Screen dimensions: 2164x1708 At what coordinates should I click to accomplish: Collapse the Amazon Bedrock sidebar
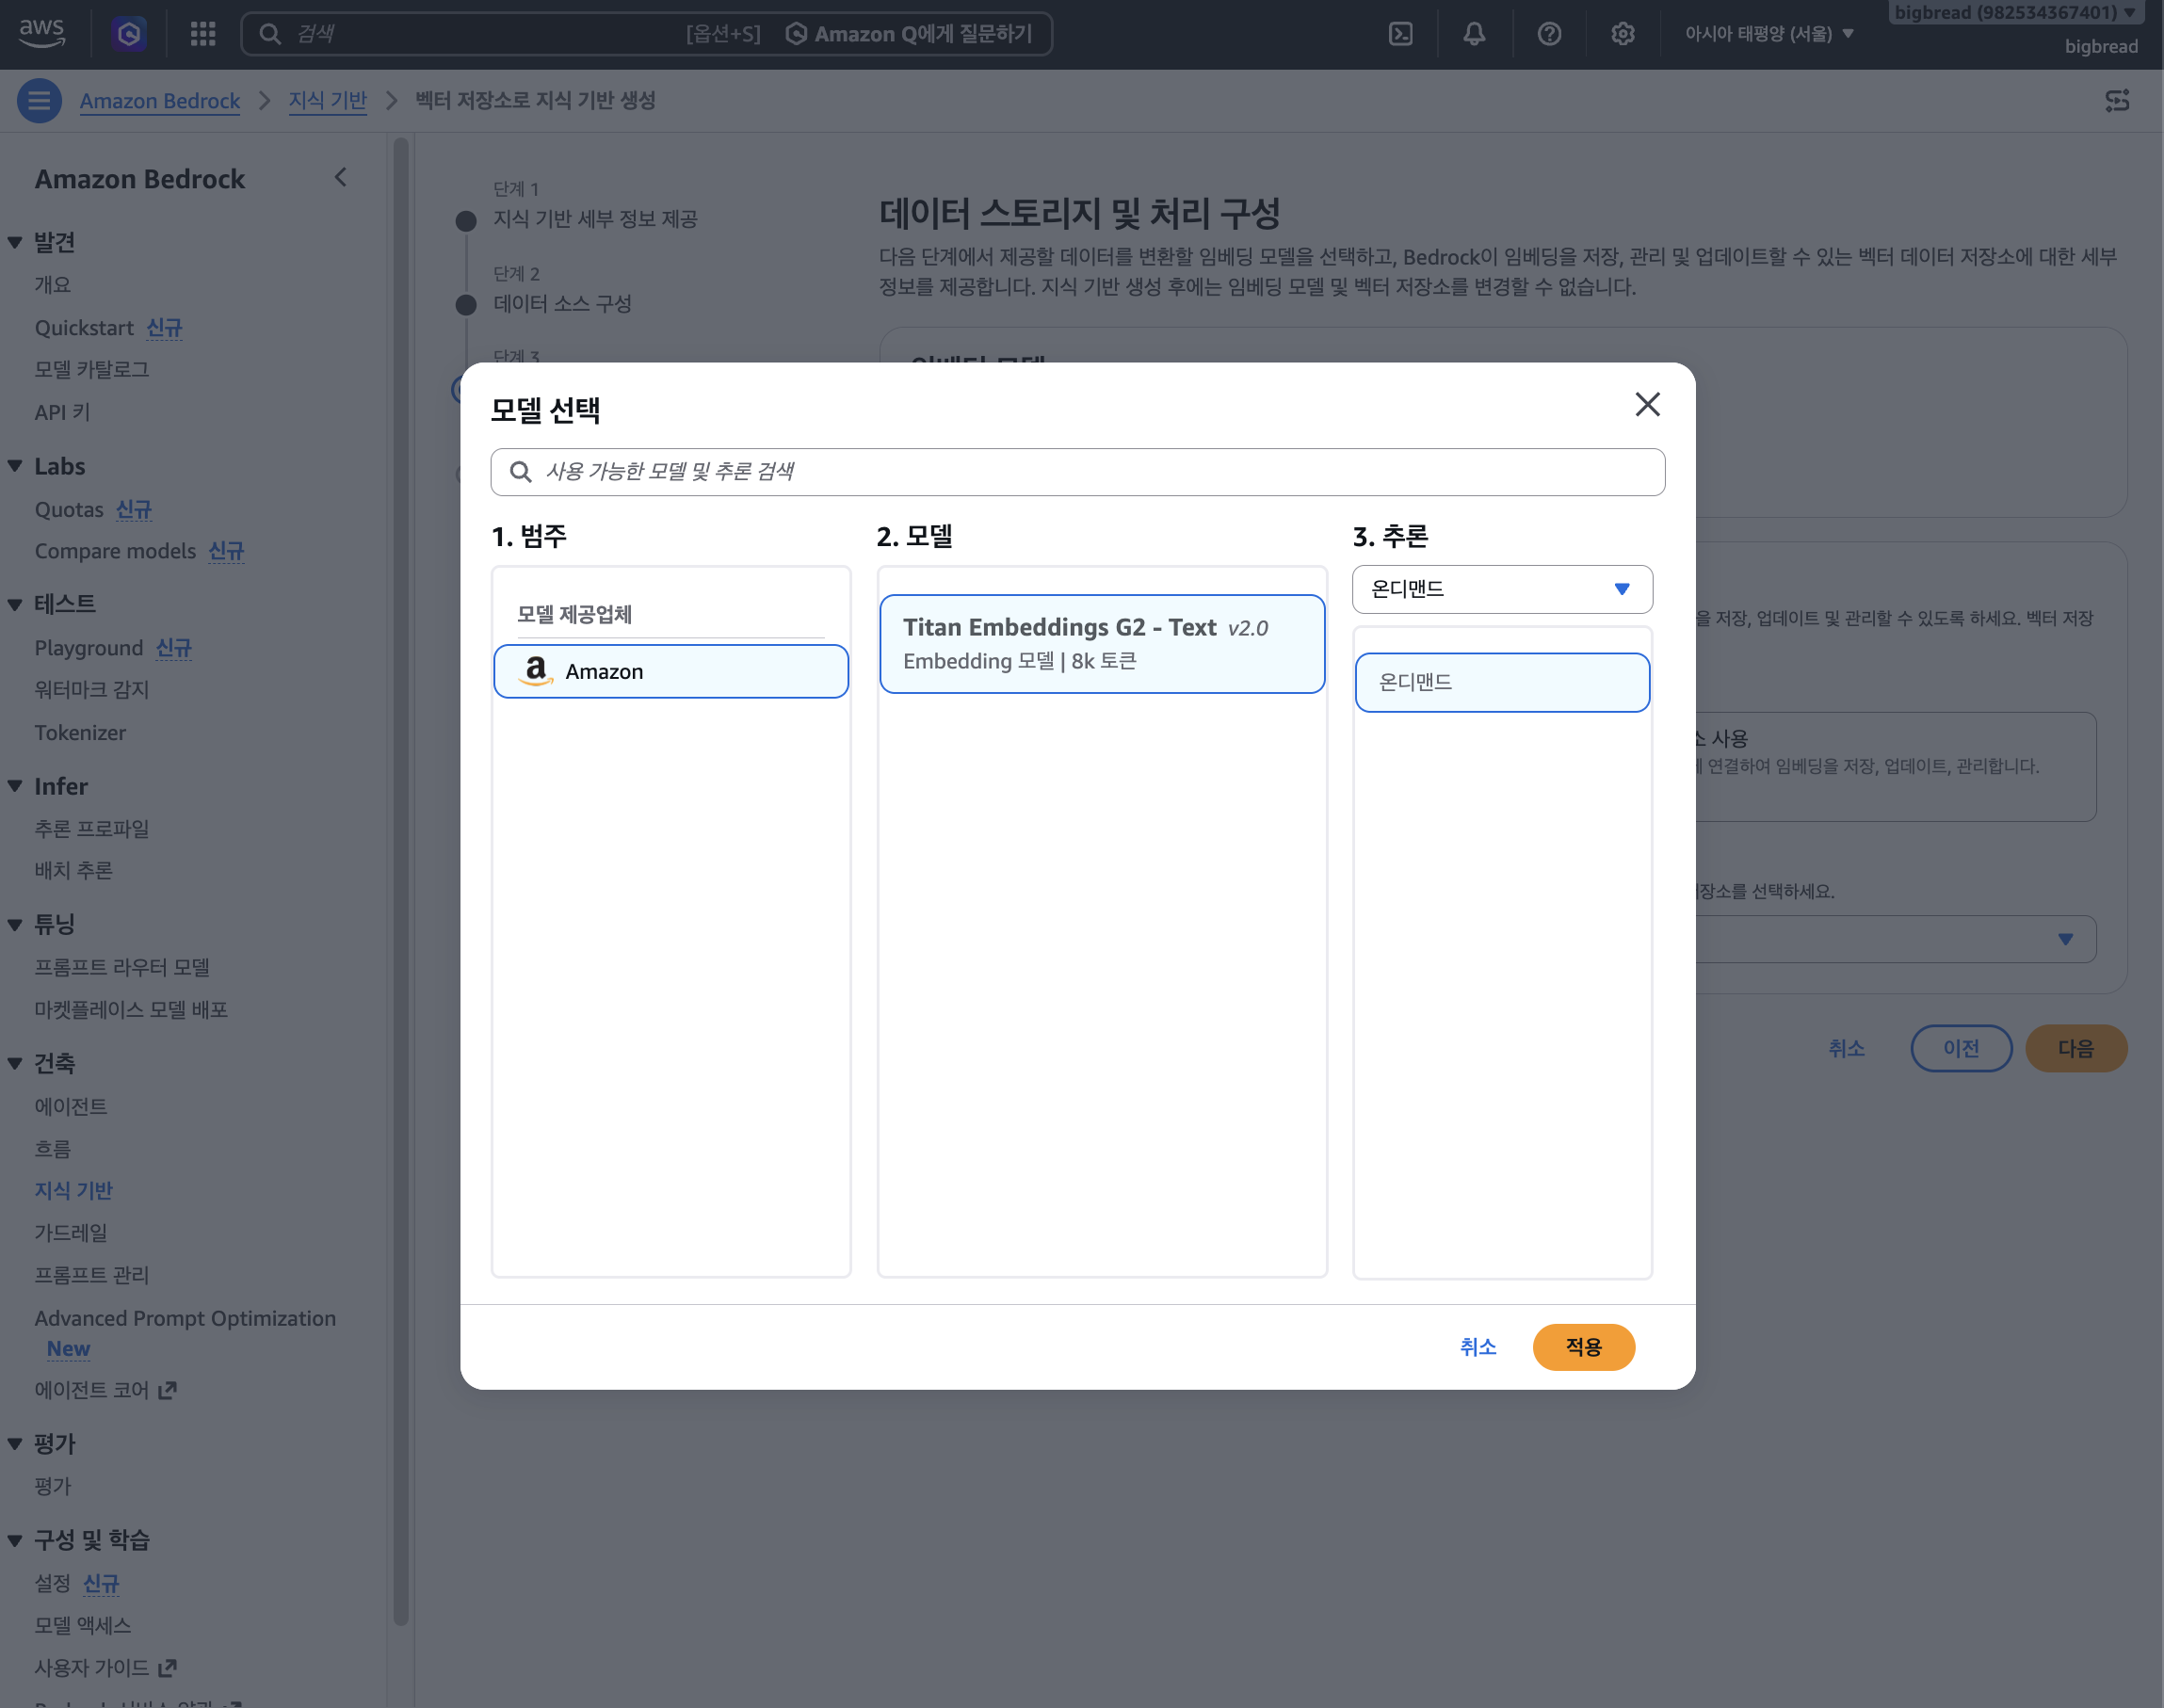[340, 178]
